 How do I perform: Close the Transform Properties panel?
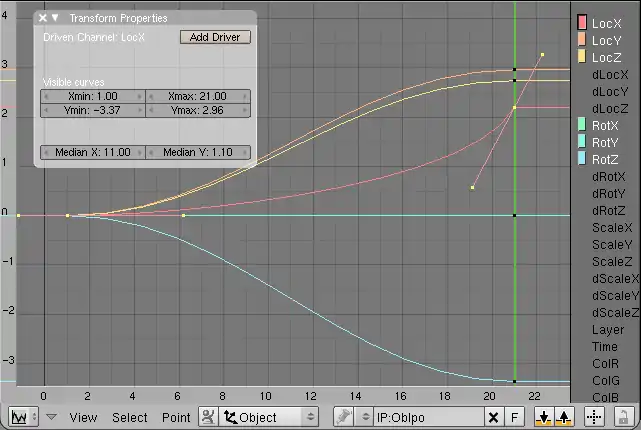[x=43, y=18]
